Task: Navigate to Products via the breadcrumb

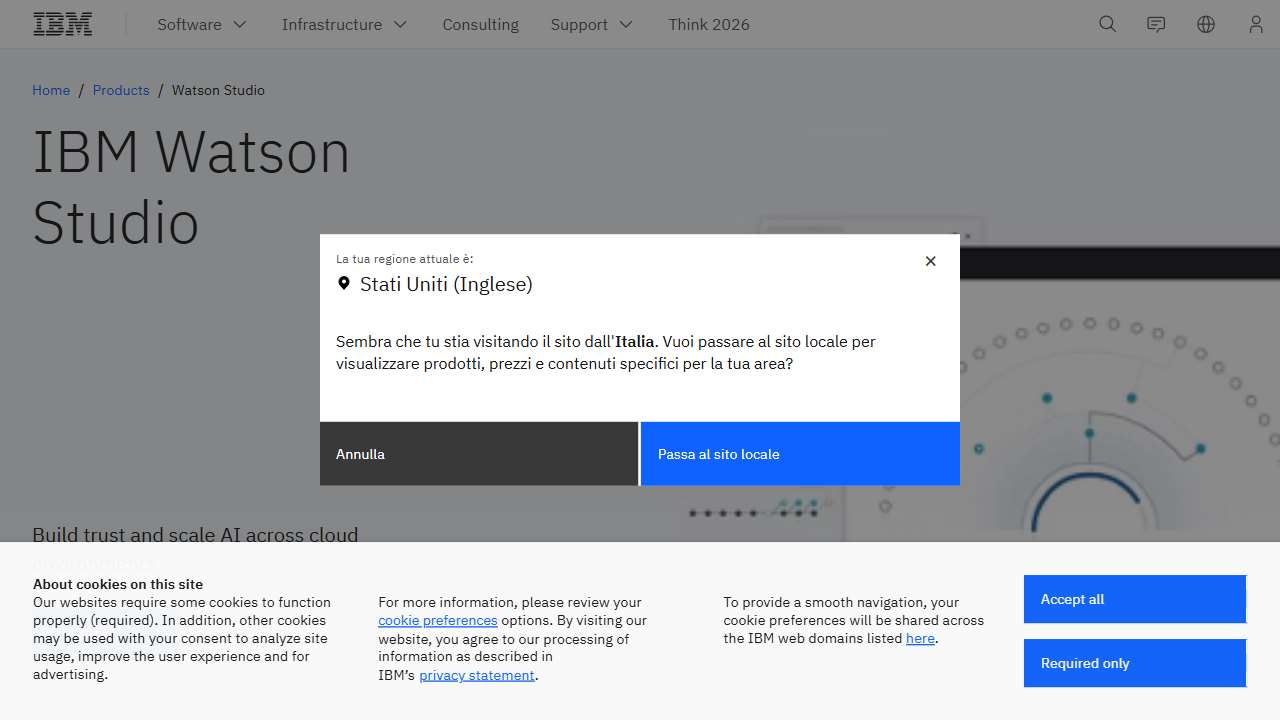Action: tap(121, 90)
